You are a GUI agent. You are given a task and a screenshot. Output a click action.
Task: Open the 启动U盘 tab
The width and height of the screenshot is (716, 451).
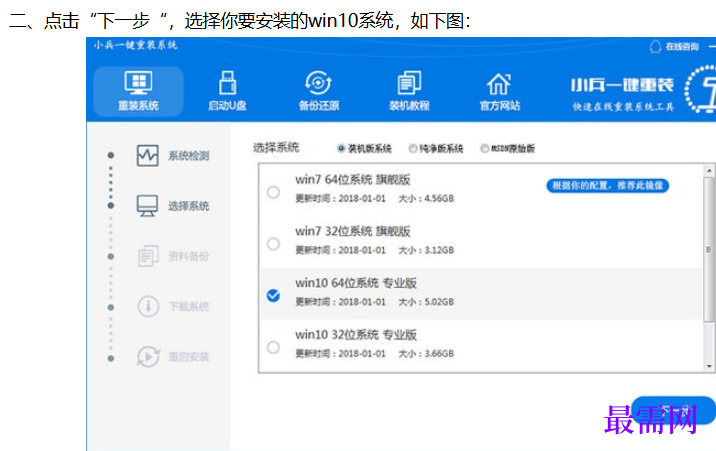point(227,91)
